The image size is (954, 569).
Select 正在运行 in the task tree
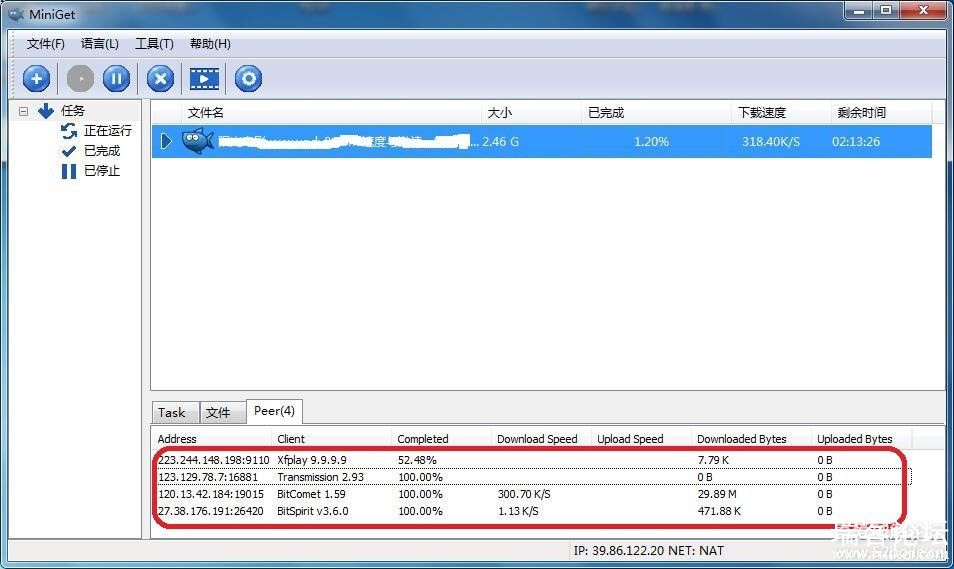[108, 131]
